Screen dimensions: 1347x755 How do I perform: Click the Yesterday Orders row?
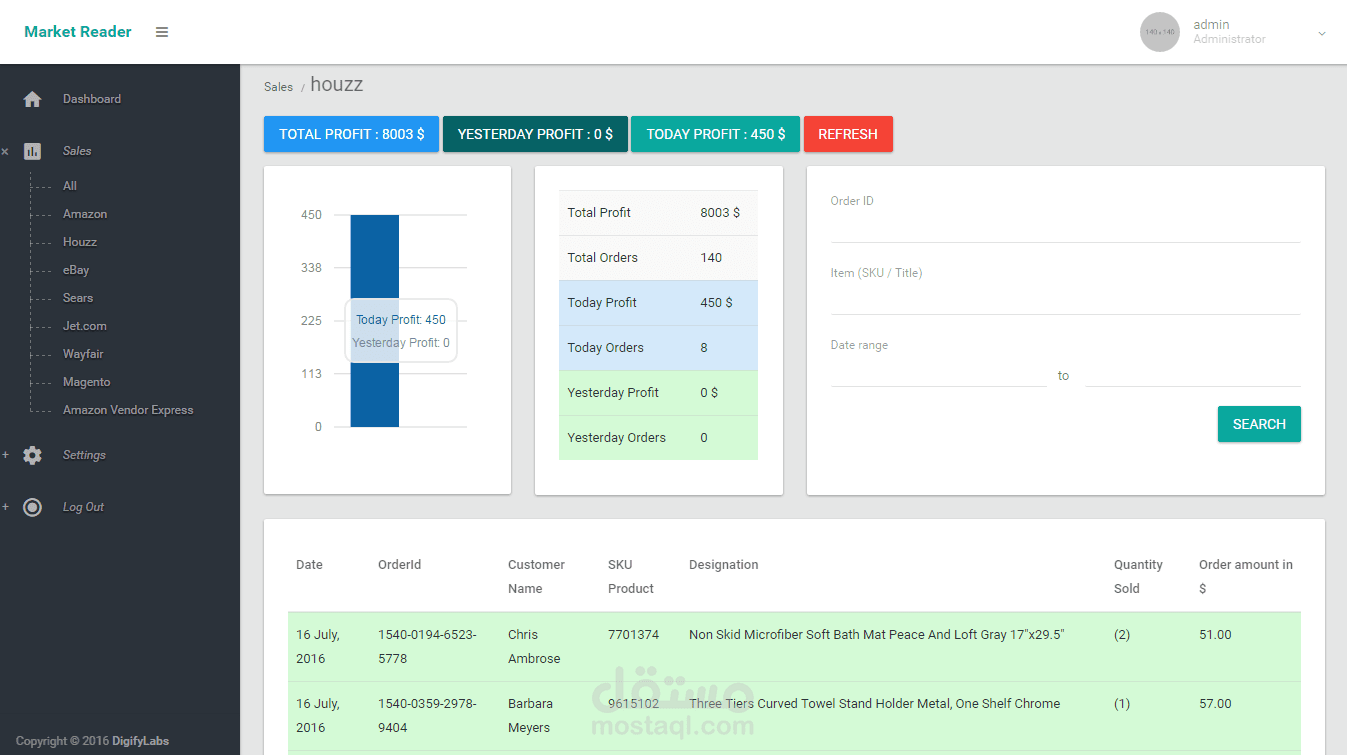(658, 438)
